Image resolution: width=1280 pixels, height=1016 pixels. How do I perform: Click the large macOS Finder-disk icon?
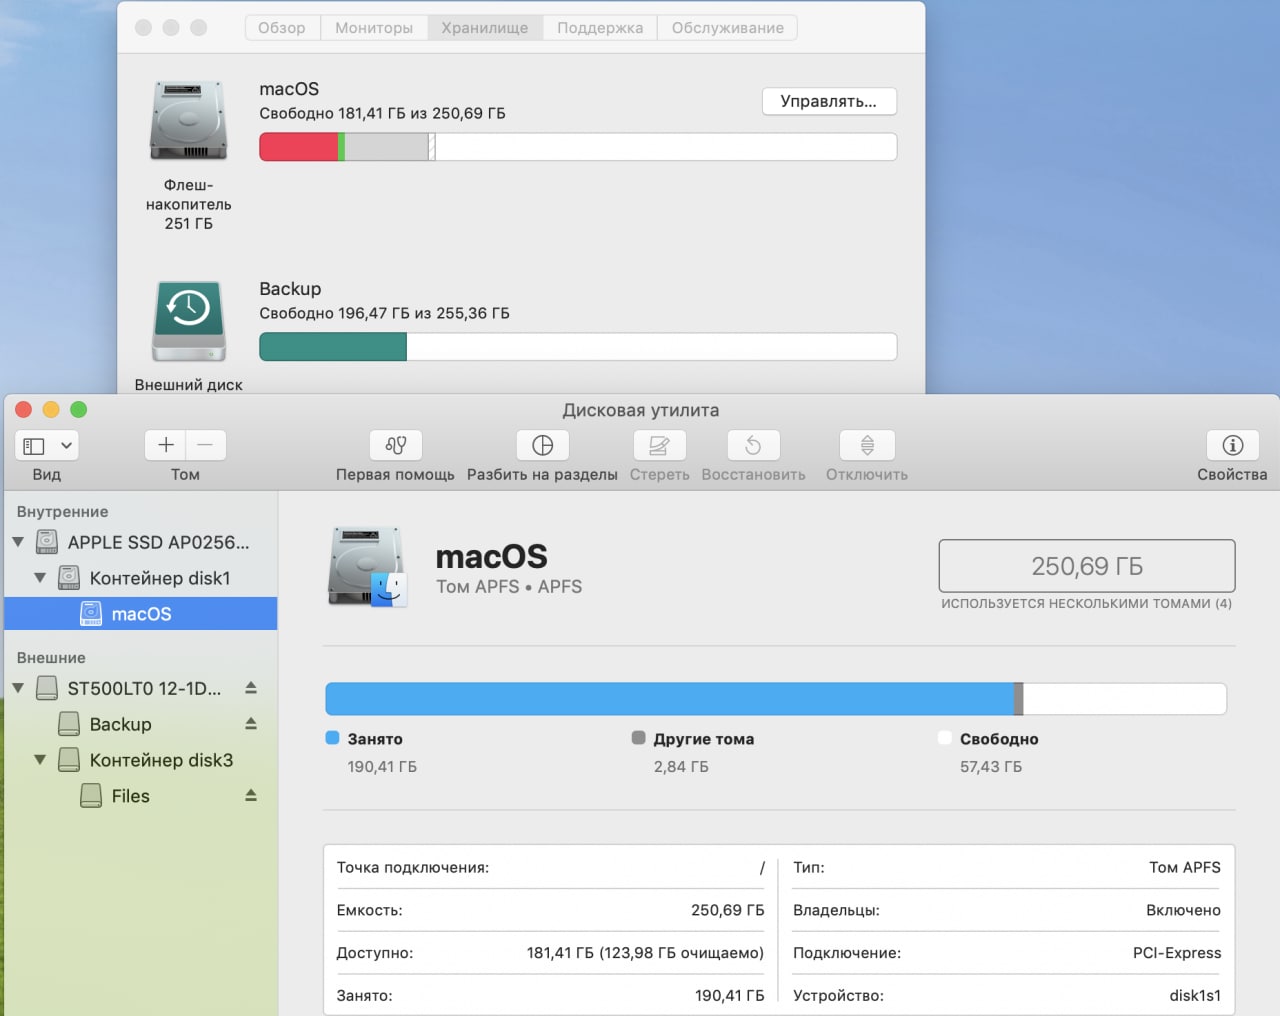[x=368, y=567]
